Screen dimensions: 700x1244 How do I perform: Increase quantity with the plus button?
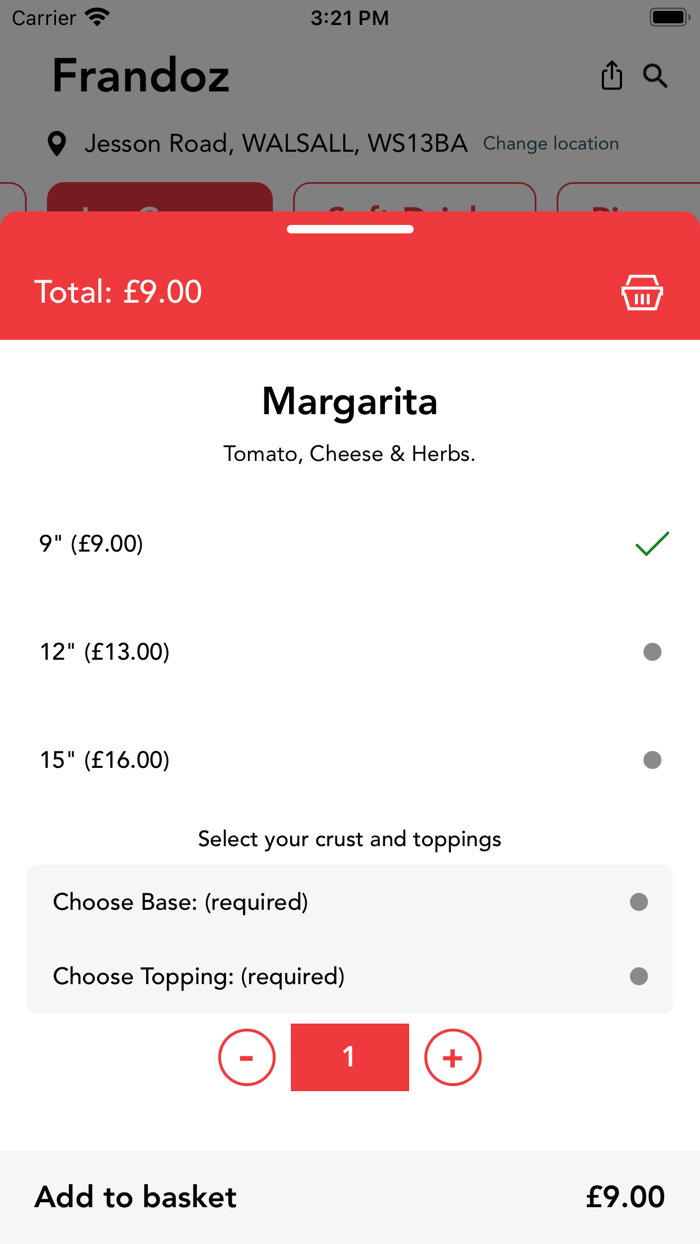click(453, 1057)
